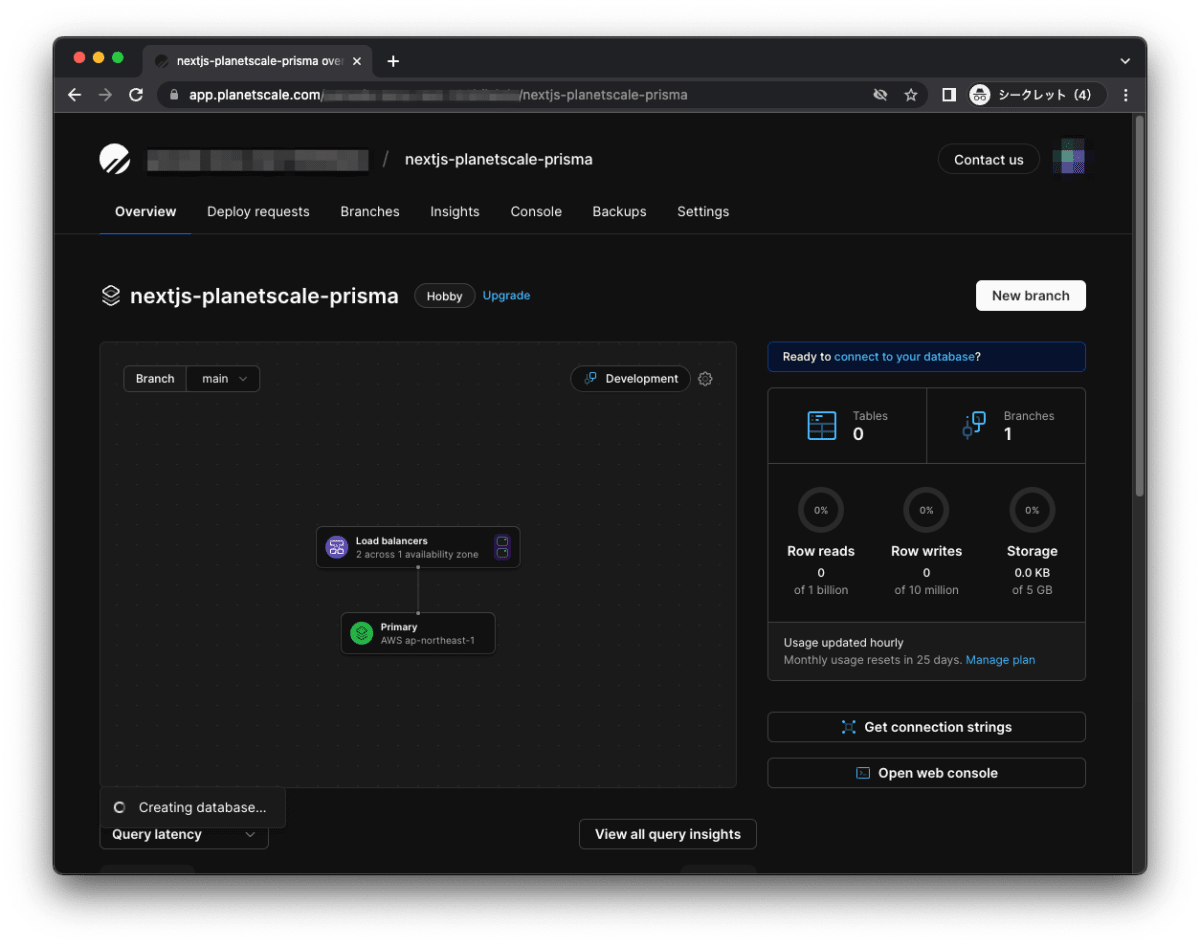This screenshot has height=946, width=1200.
Task: Click the browser address bar
Action: [x=540, y=95]
